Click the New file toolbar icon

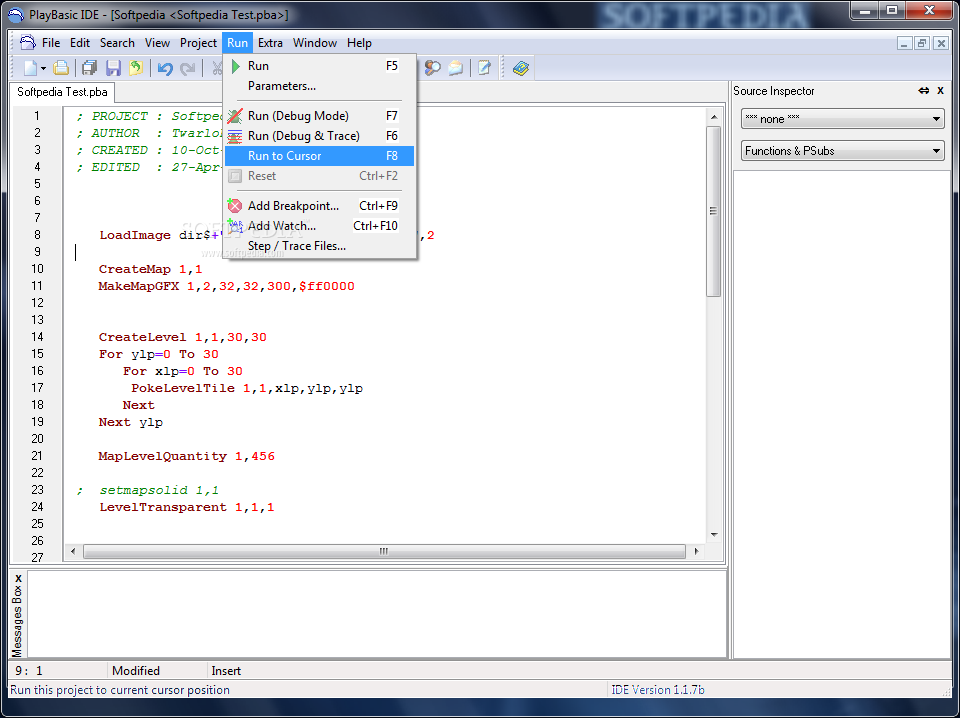tap(30, 68)
